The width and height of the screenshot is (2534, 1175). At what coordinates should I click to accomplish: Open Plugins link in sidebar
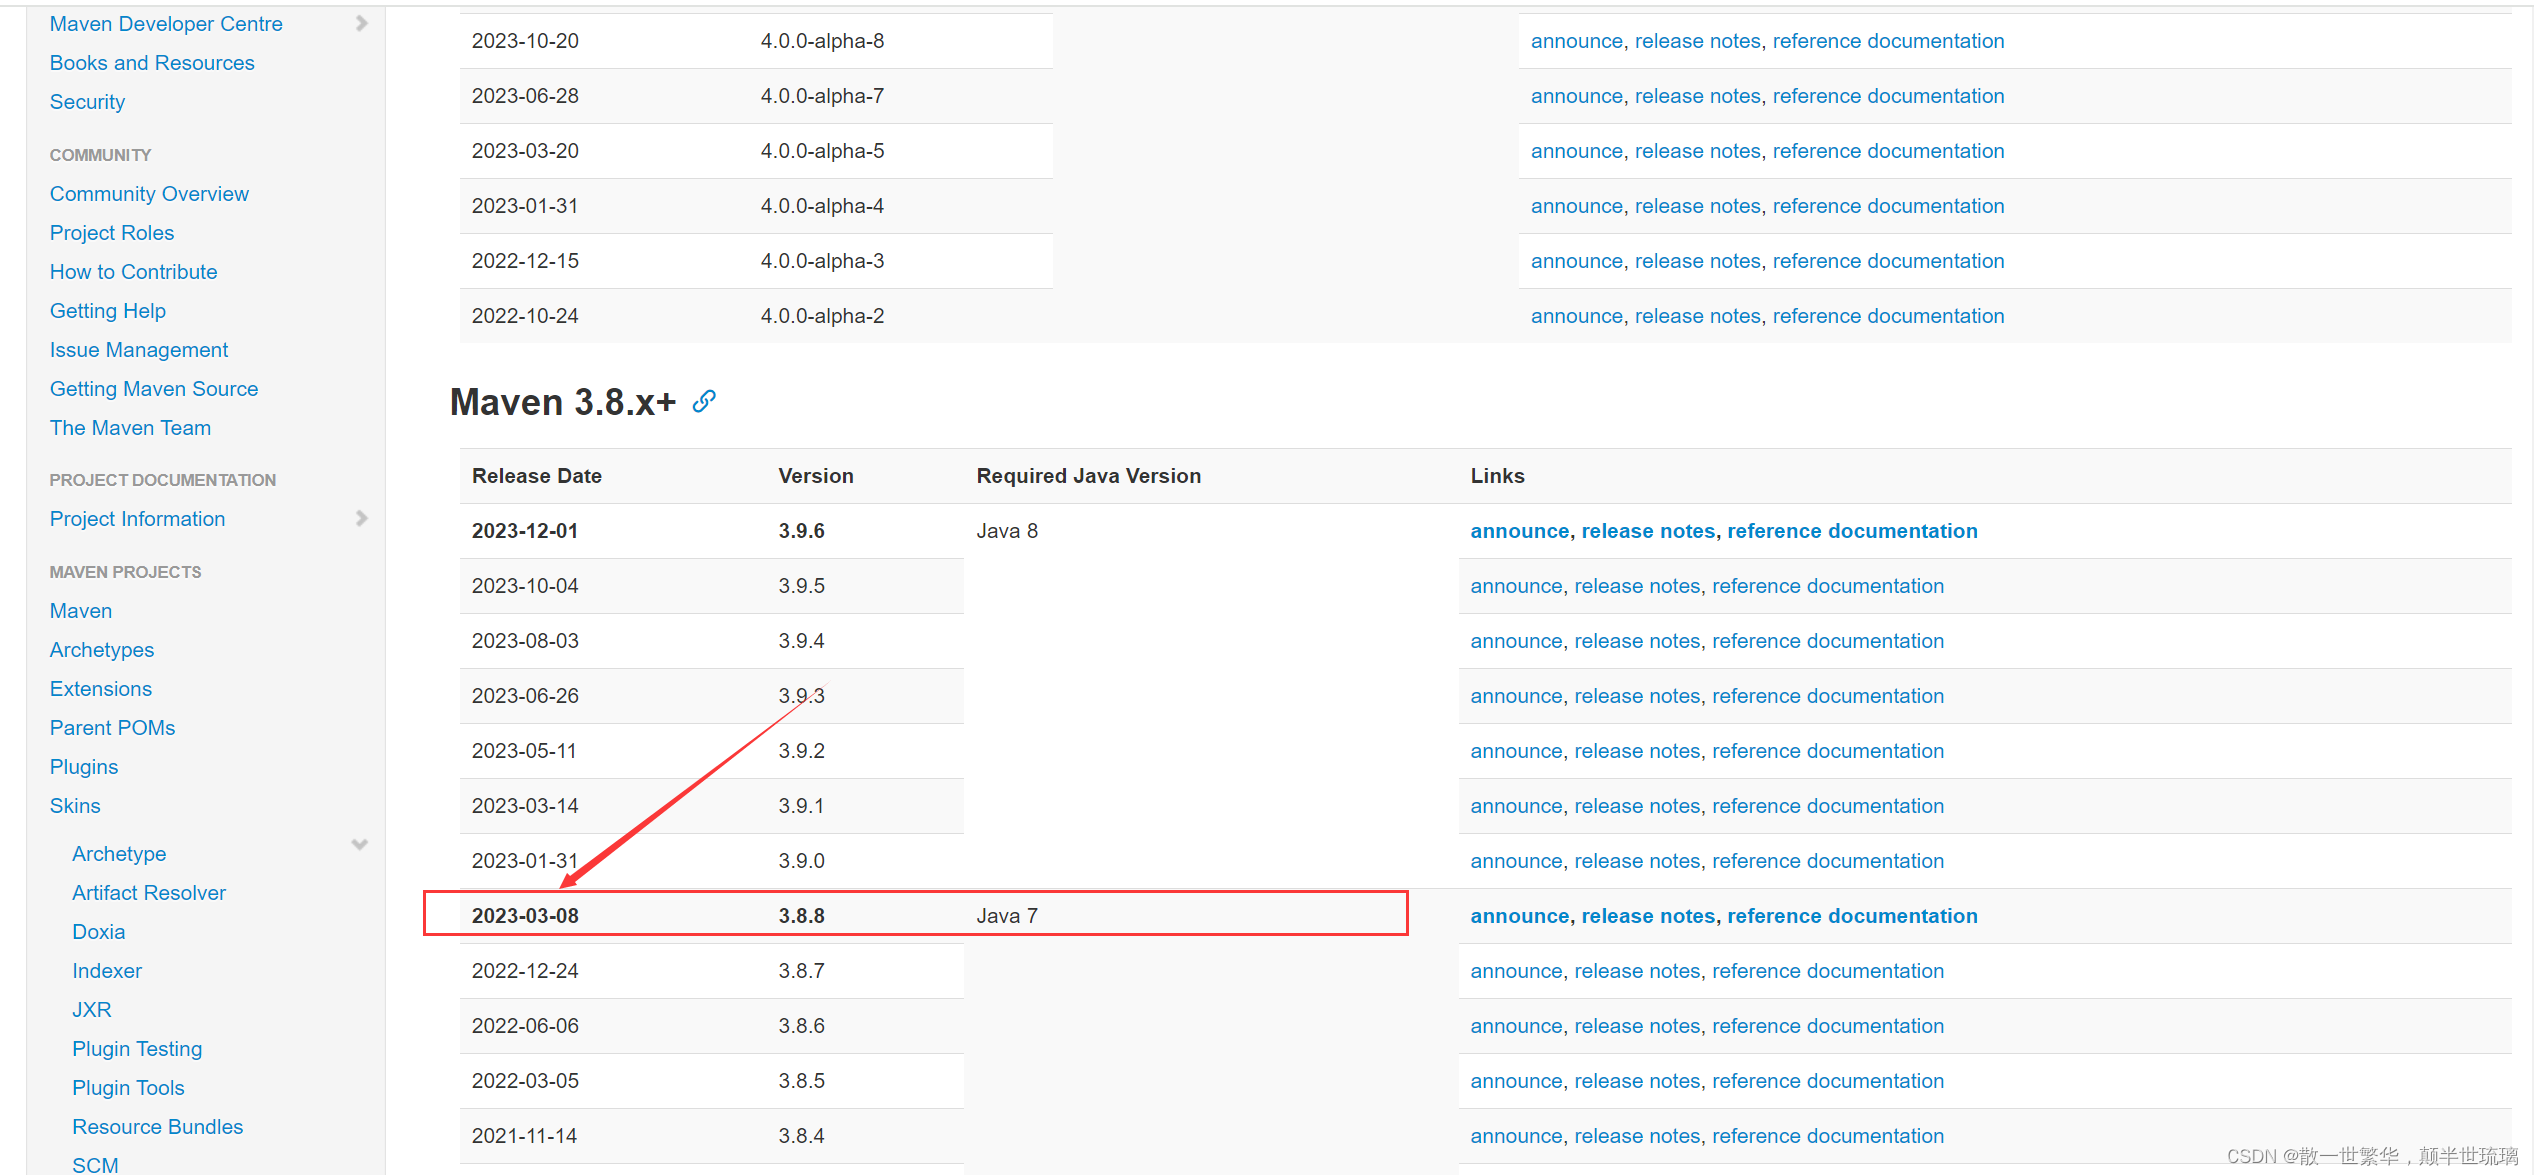click(x=84, y=767)
